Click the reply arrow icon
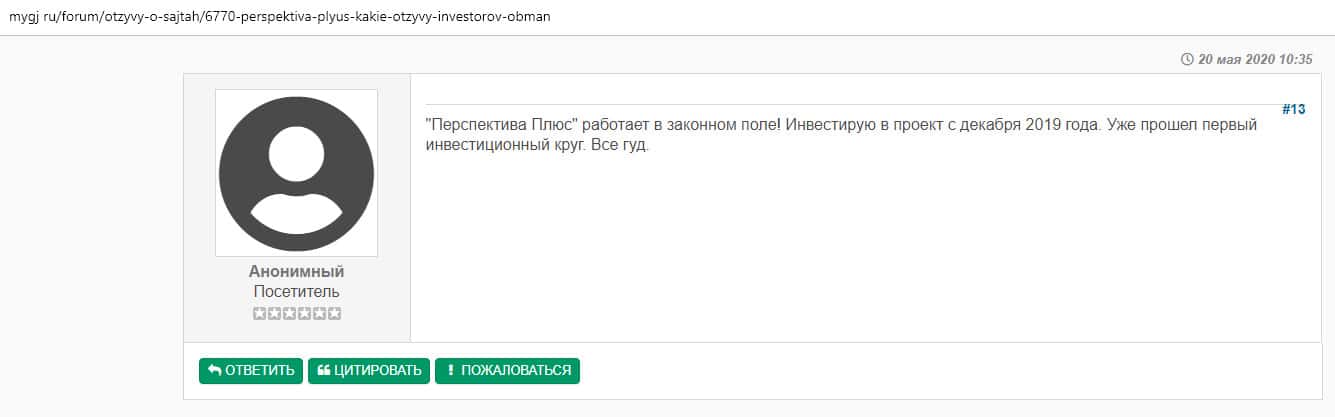Screen dimensions: 1335x417 (214, 371)
